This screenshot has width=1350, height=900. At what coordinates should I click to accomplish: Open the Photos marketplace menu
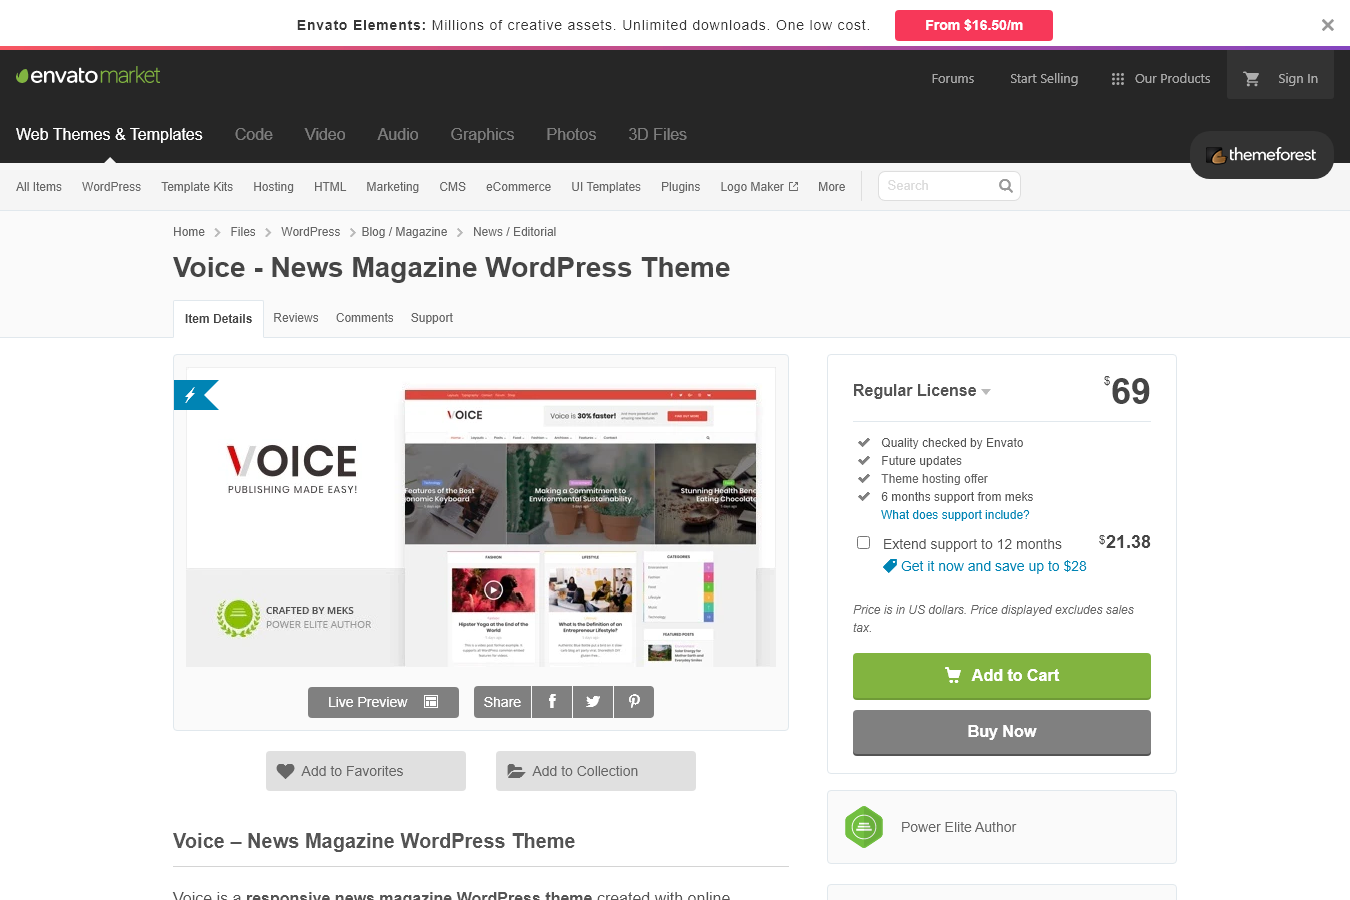[571, 134]
